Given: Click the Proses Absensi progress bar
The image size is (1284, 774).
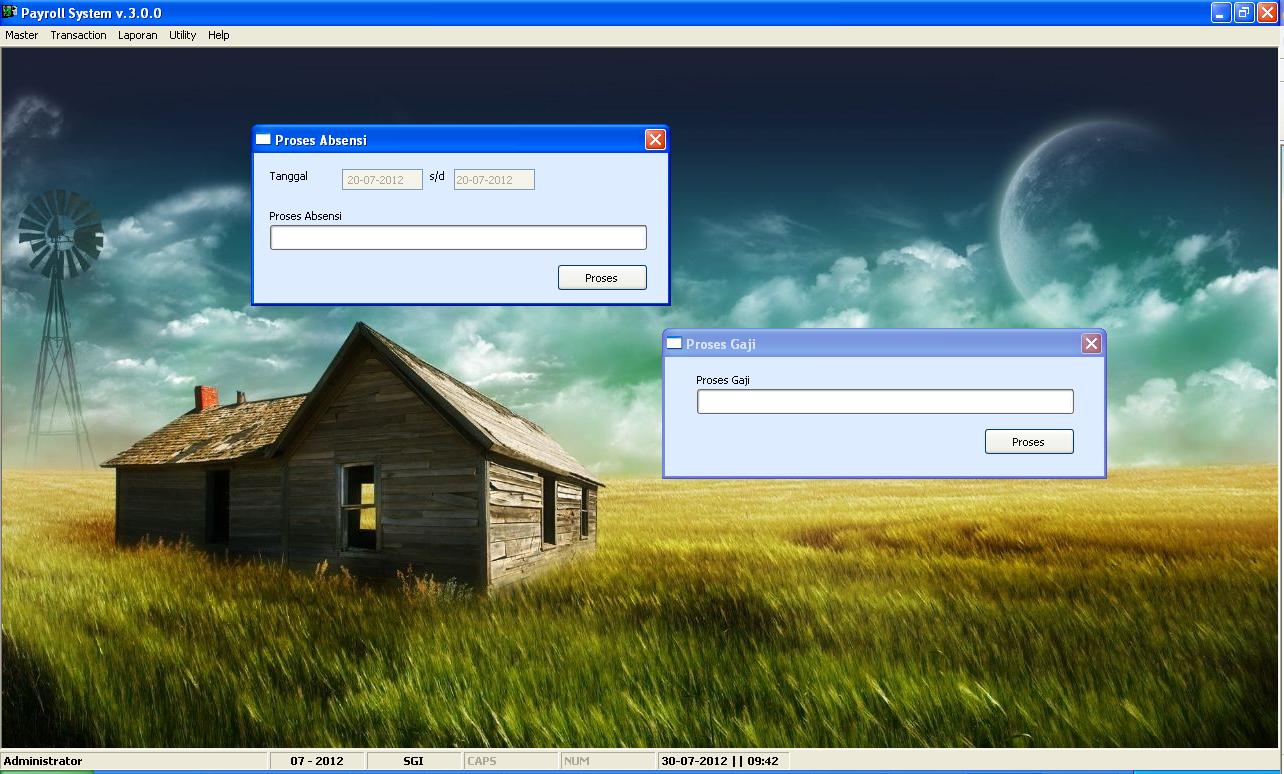Looking at the screenshot, I should click(458, 237).
